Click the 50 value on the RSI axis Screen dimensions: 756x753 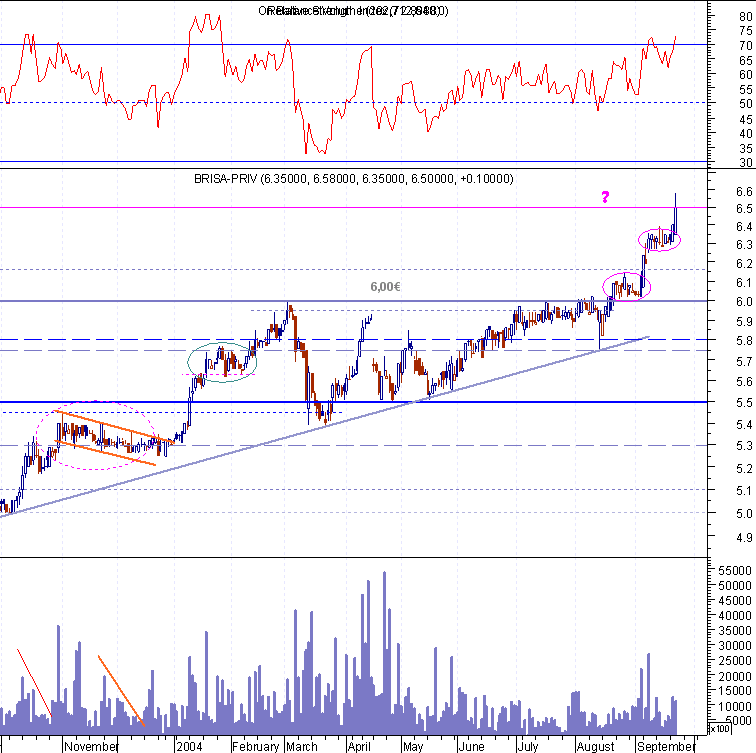coord(745,103)
